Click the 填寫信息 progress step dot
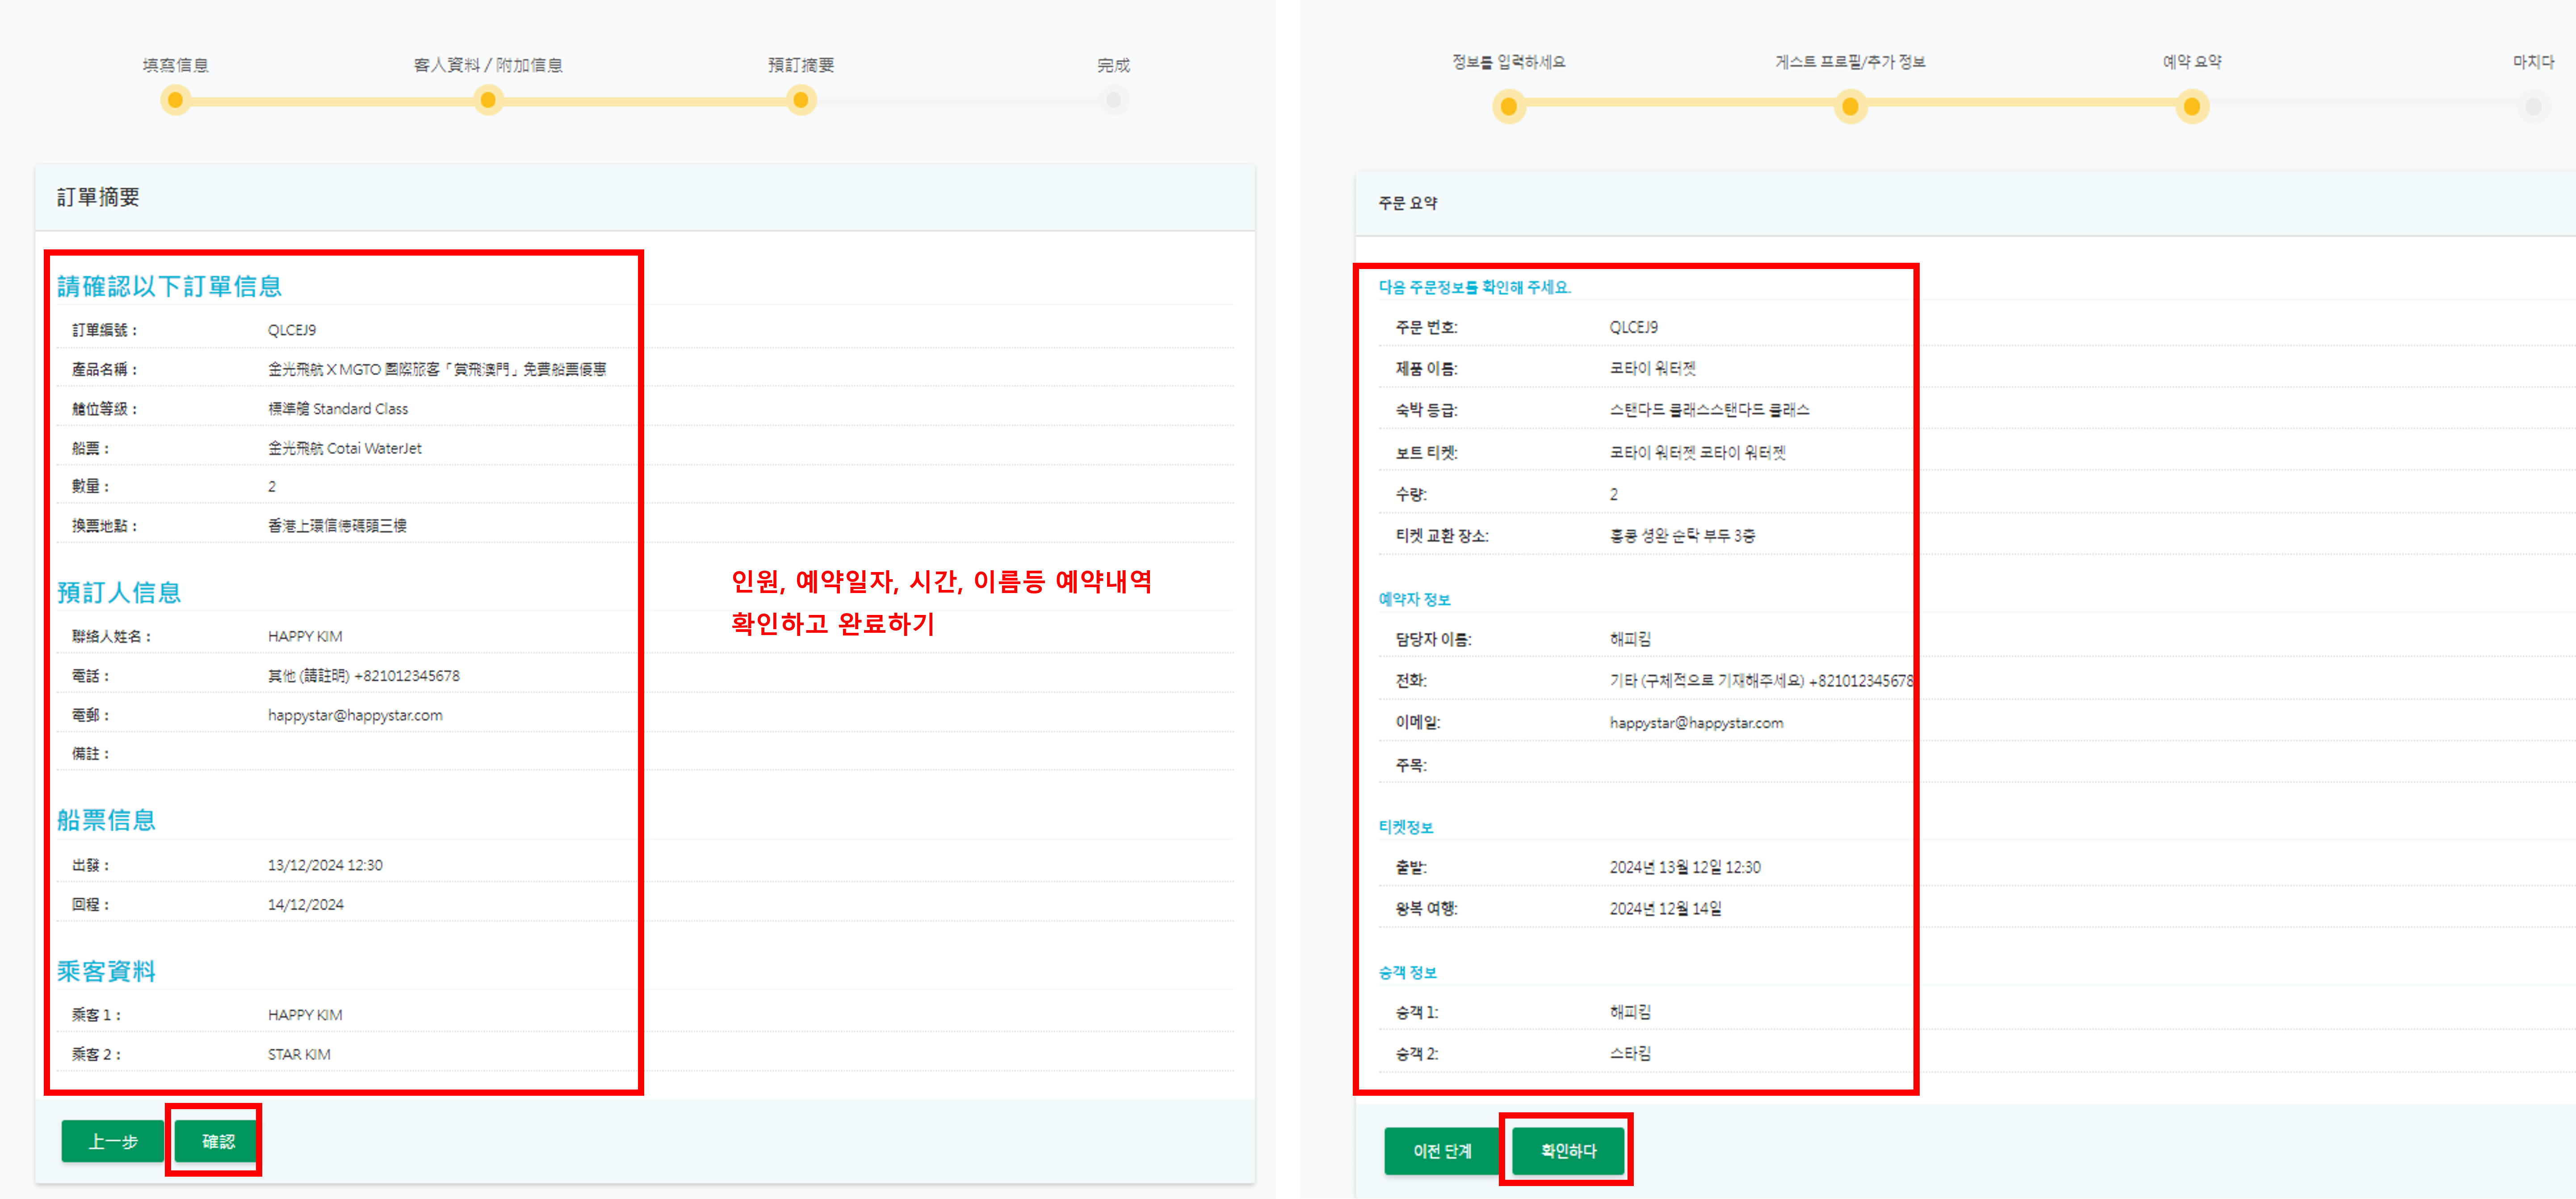Viewport: 2576px width, 1199px height. pyautogui.click(x=176, y=100)
